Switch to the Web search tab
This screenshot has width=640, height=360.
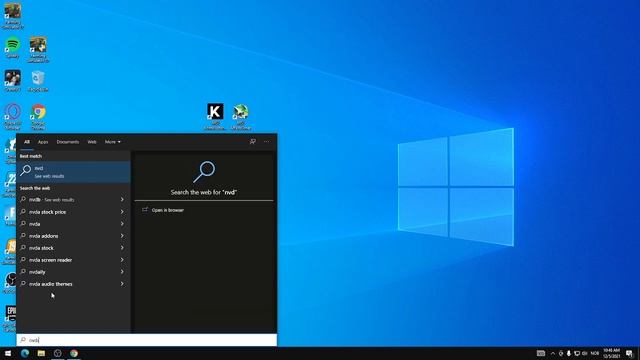coord(92,142)
